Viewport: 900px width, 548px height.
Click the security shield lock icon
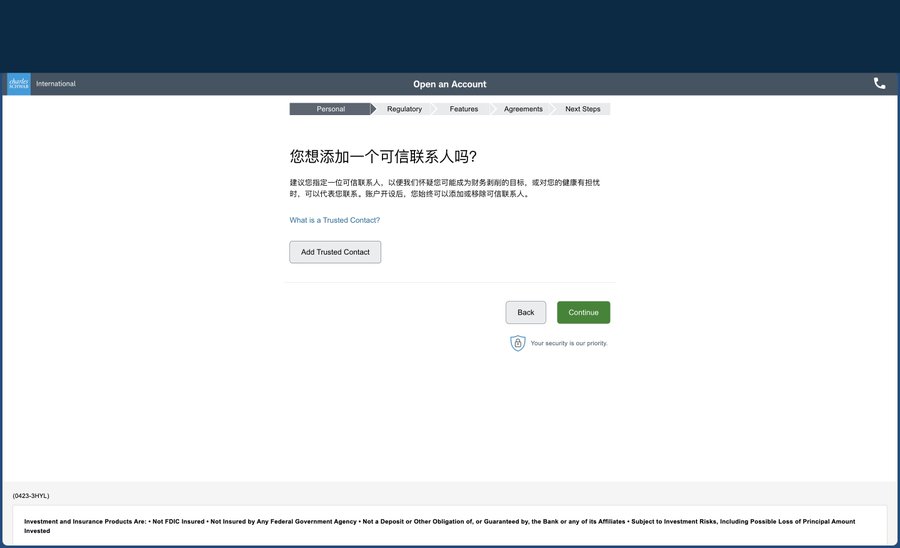point(518,343)
